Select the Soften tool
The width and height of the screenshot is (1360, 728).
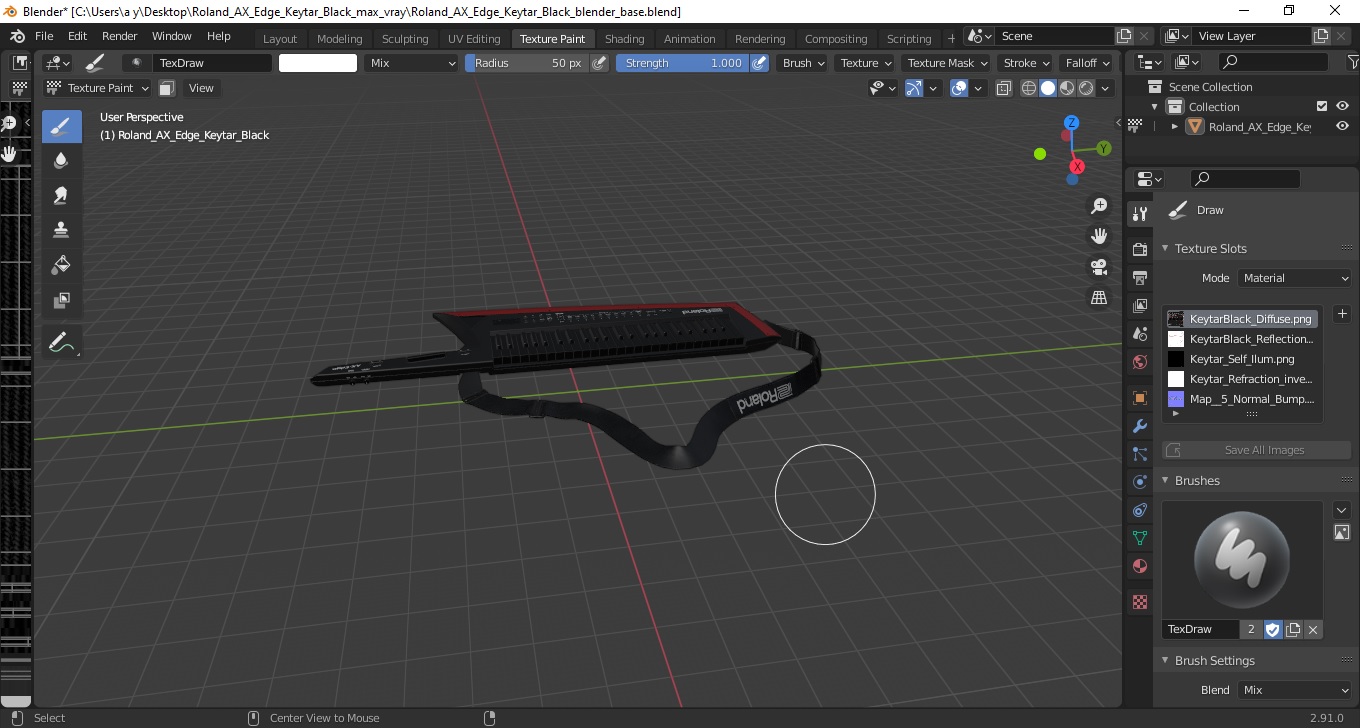[x=61, y=160]
